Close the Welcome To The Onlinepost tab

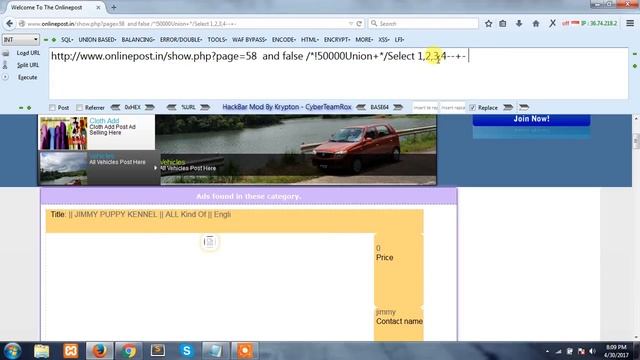click(98, 7)
